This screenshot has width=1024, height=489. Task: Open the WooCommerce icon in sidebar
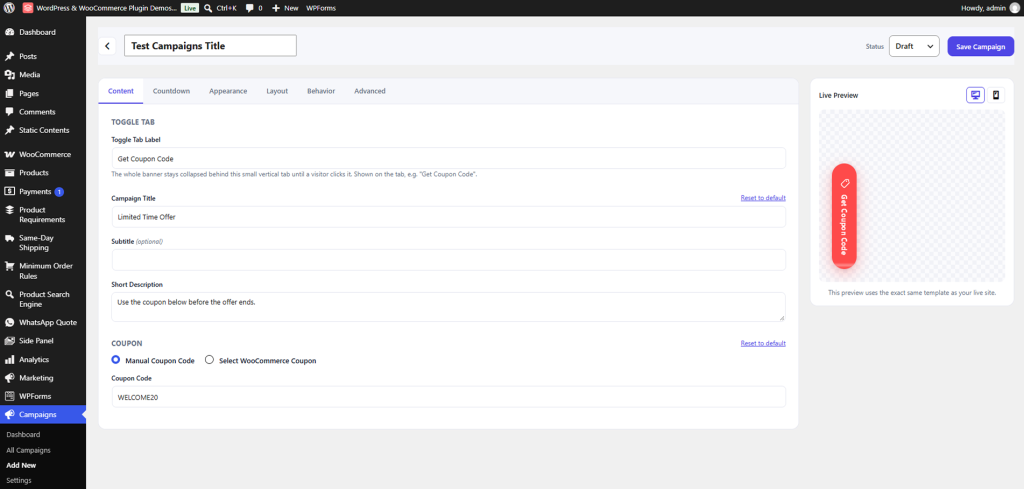coord(10,155)
